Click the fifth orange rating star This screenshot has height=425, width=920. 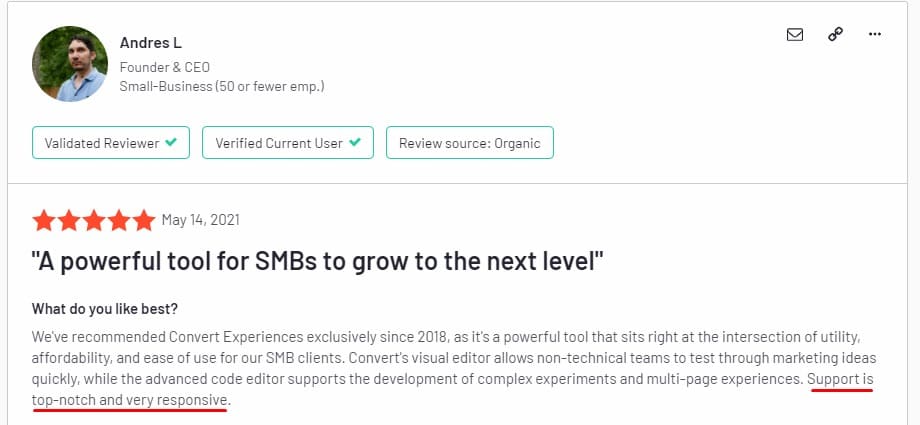pos(143,220)
